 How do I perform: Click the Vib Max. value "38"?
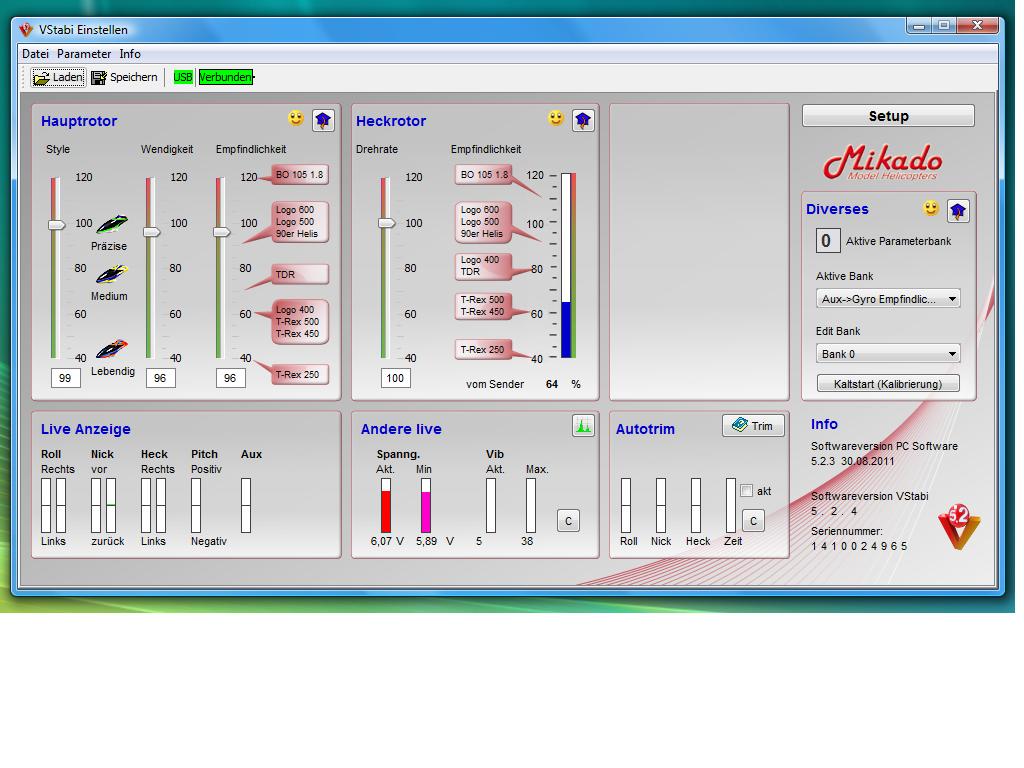pos(527,541)
